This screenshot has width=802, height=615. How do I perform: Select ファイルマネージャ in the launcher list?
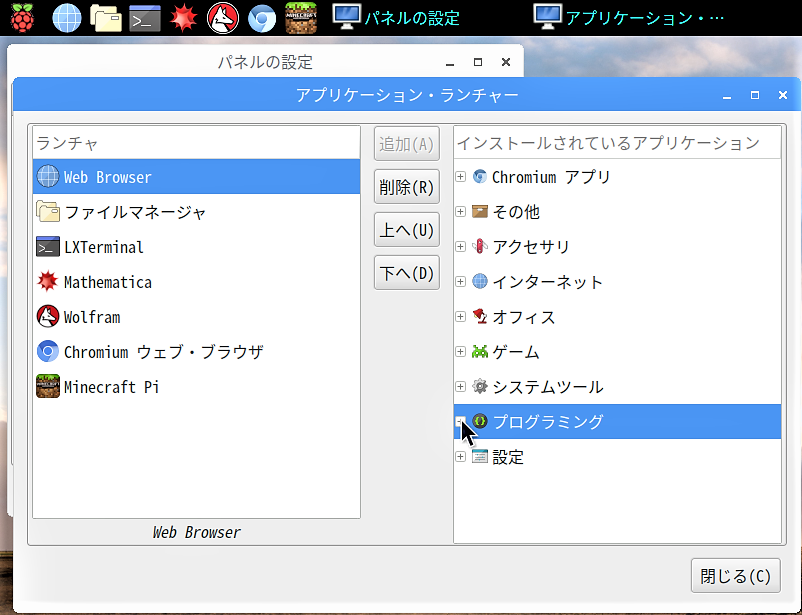click(x=196, y=212)
